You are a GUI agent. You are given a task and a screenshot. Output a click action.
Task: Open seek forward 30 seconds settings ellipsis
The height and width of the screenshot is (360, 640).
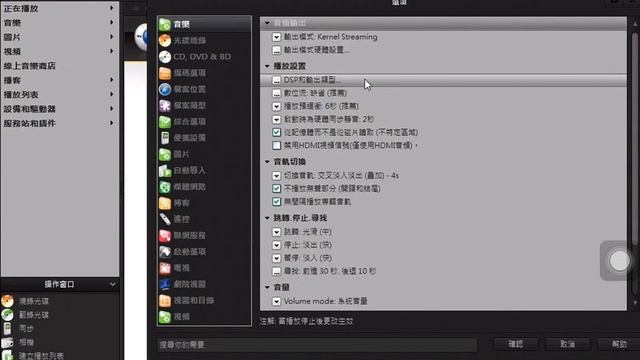276,271
